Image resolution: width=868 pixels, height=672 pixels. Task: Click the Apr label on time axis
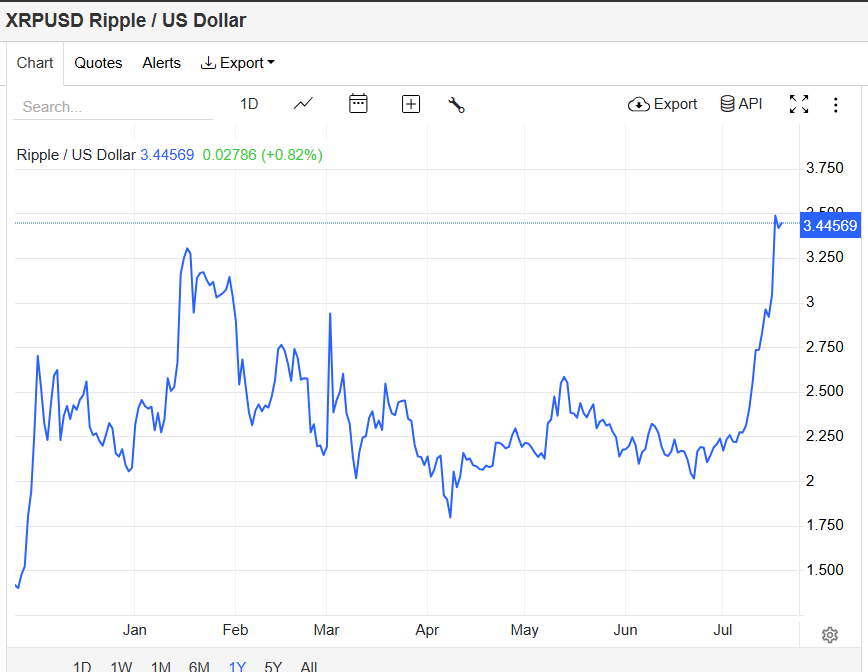tap(427, 630)
